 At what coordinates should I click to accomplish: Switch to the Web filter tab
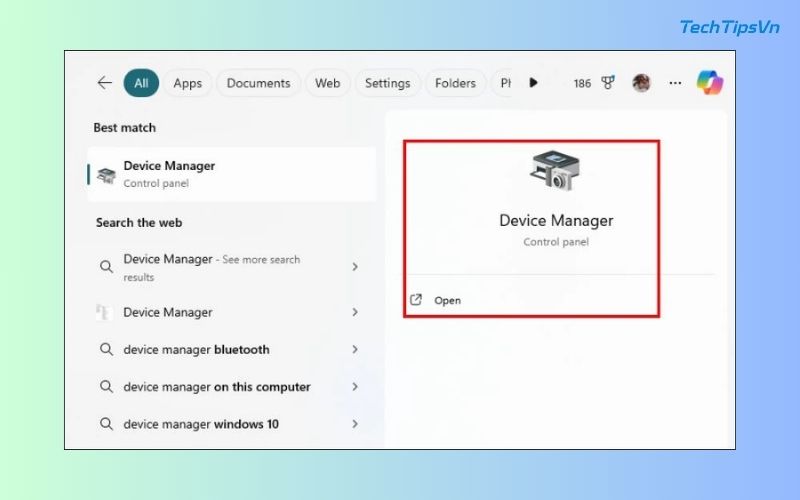328,83
